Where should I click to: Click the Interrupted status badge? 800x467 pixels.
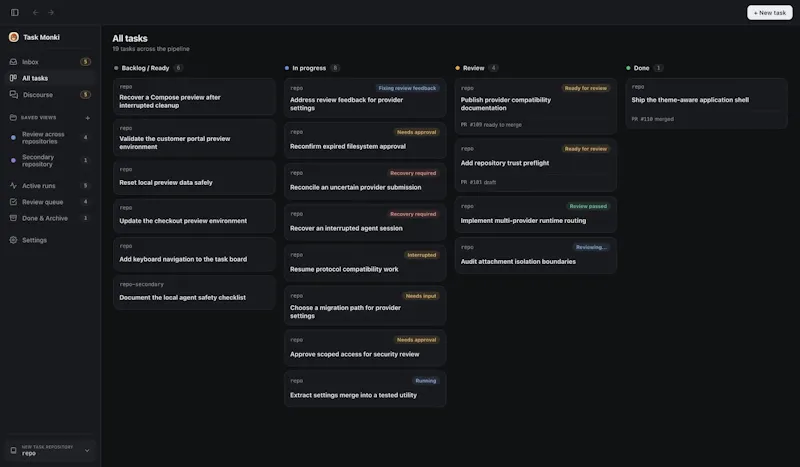pyautogui.click(x=421, y=255)
